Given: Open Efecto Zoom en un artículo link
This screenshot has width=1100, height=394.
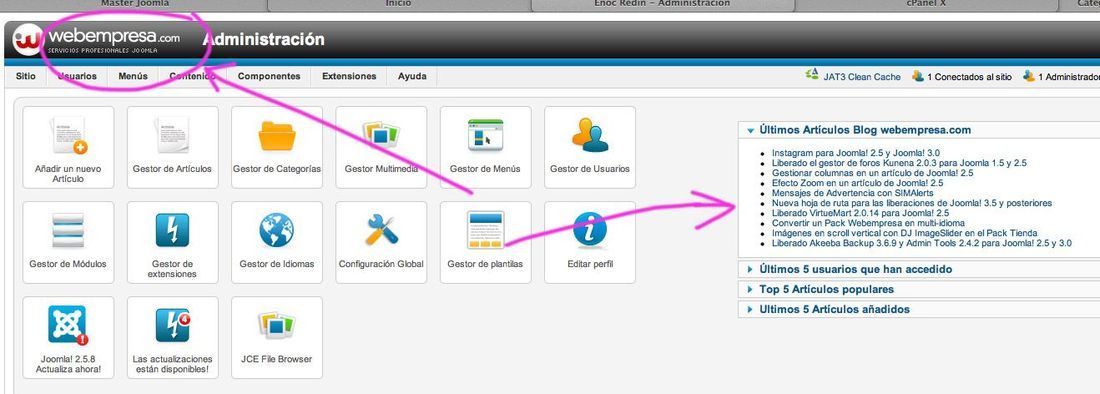Looking at the screenshot, I should (x=857, y=183).
